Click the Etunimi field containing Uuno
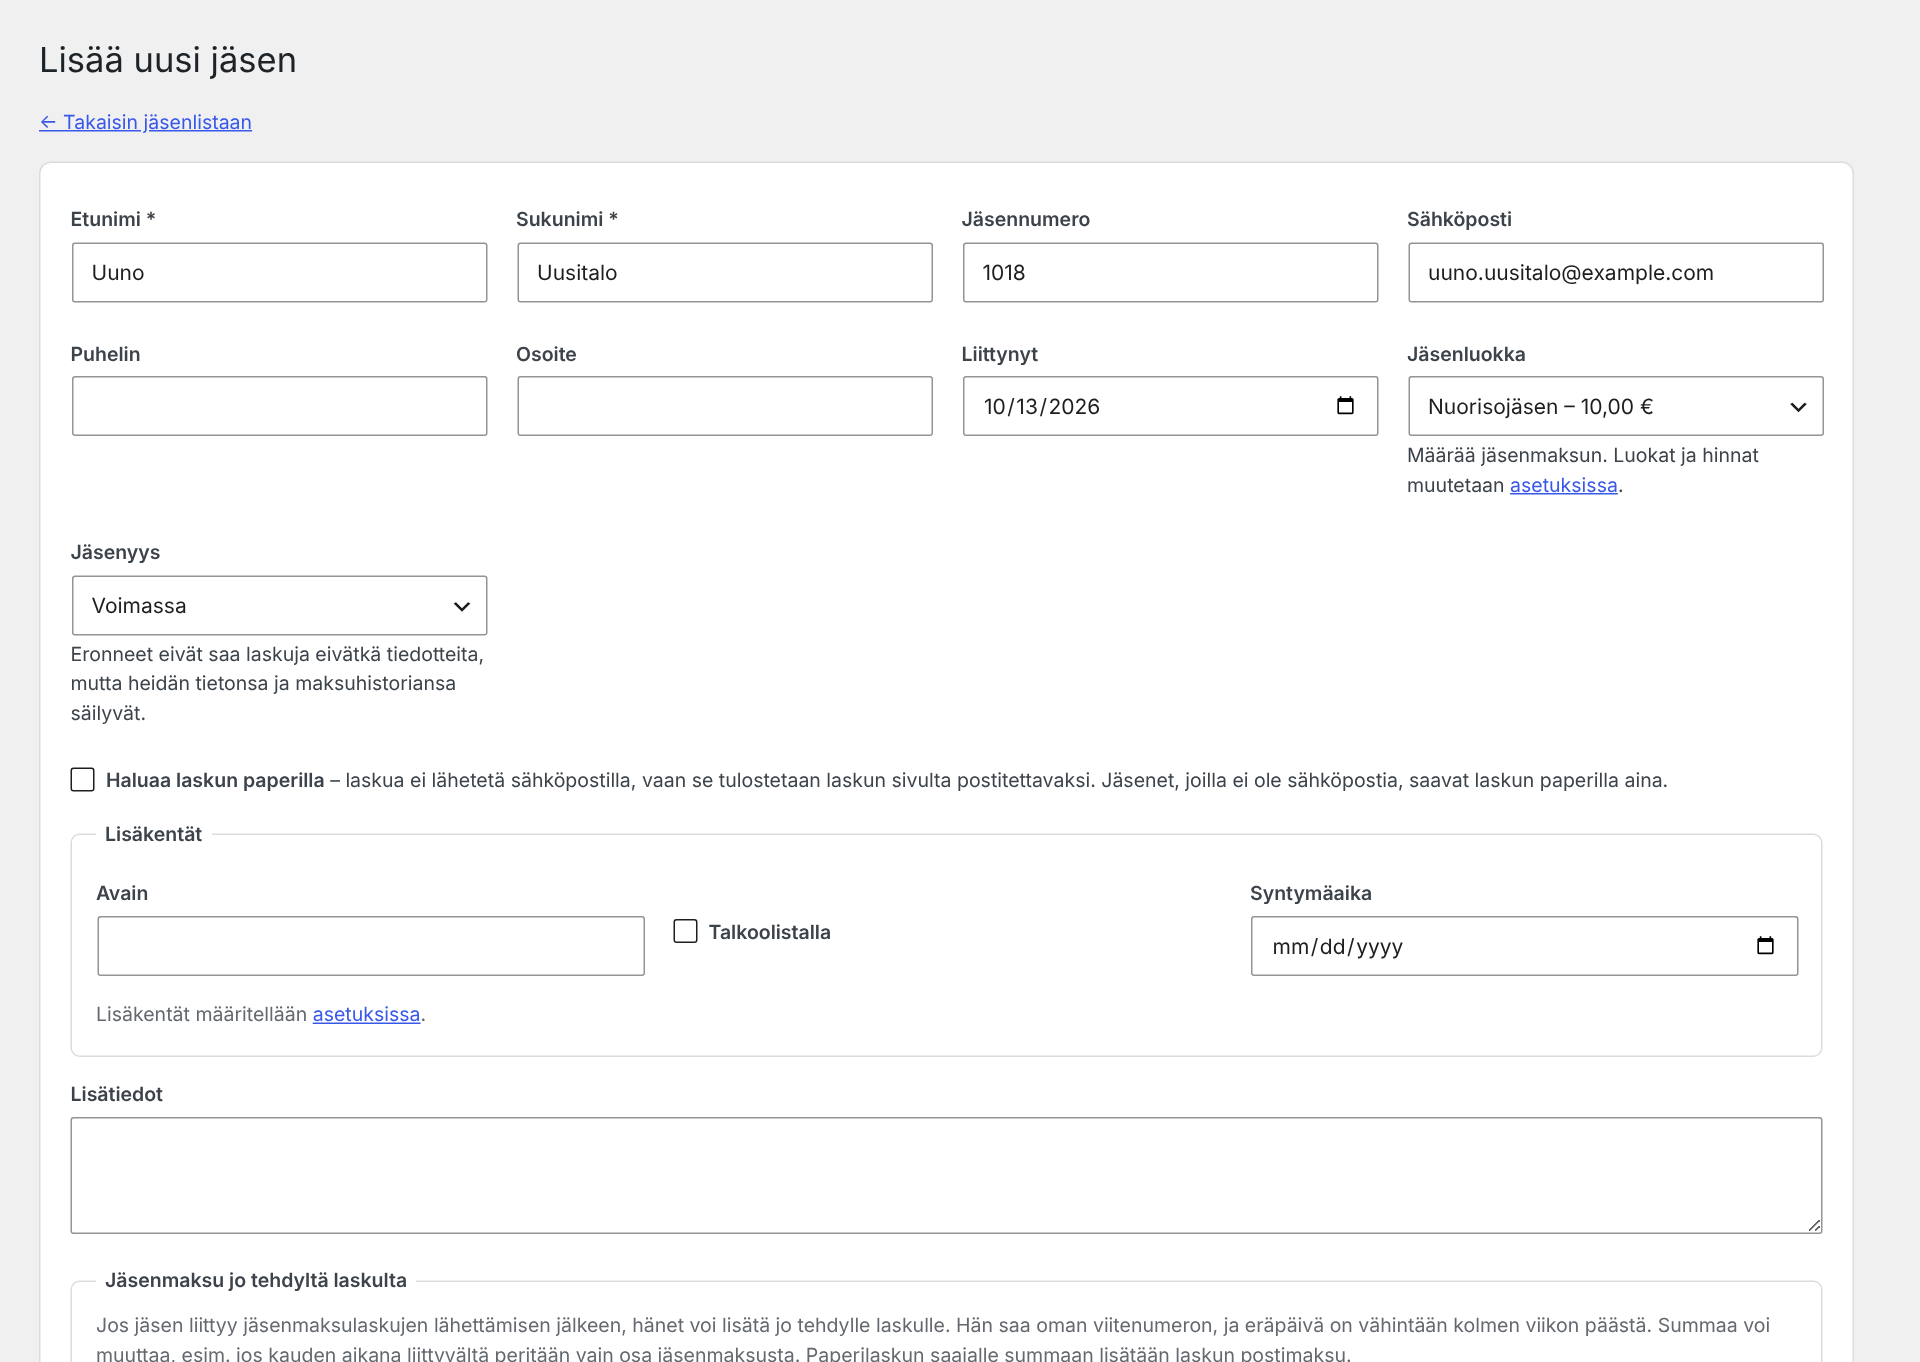Viewport: 1920px width, 1362px height. click(x=279, y=272)
